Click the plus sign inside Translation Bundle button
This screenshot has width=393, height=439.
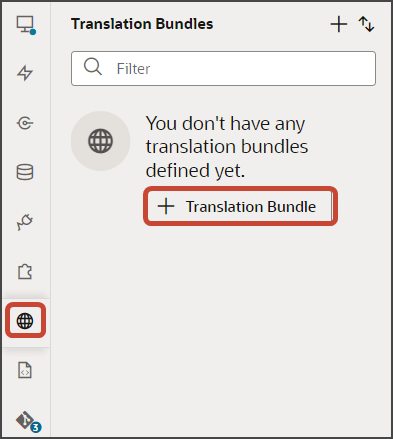coord(166,206)
